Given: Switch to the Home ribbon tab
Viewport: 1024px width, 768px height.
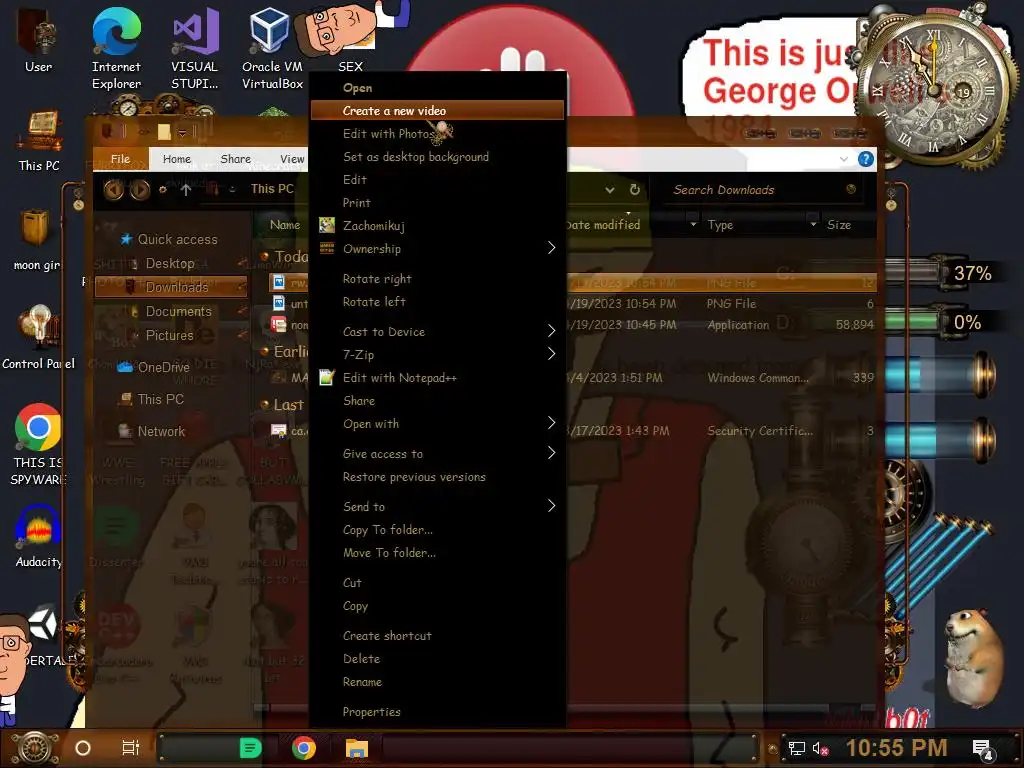Looking at the screenshot, I should point(177,159).
